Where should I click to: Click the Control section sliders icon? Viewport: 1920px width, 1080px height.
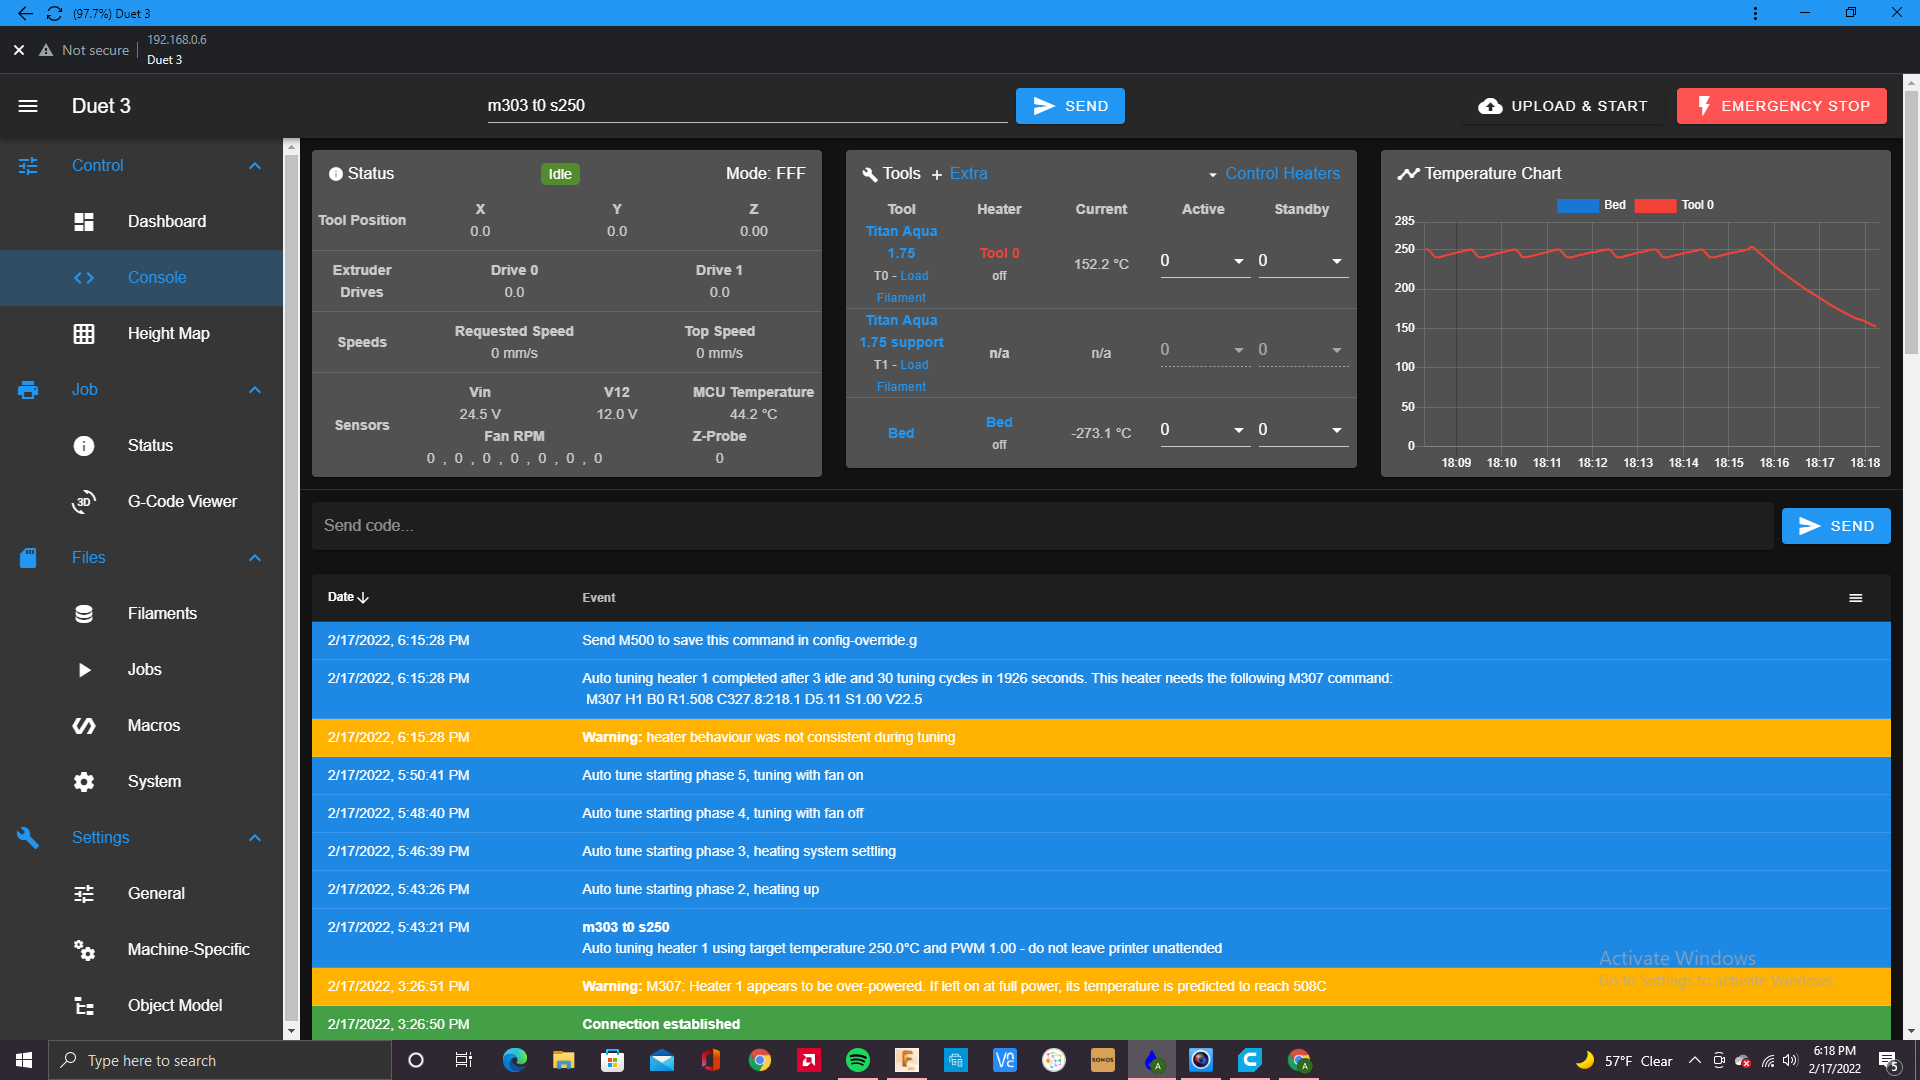[x=28, y=166]
